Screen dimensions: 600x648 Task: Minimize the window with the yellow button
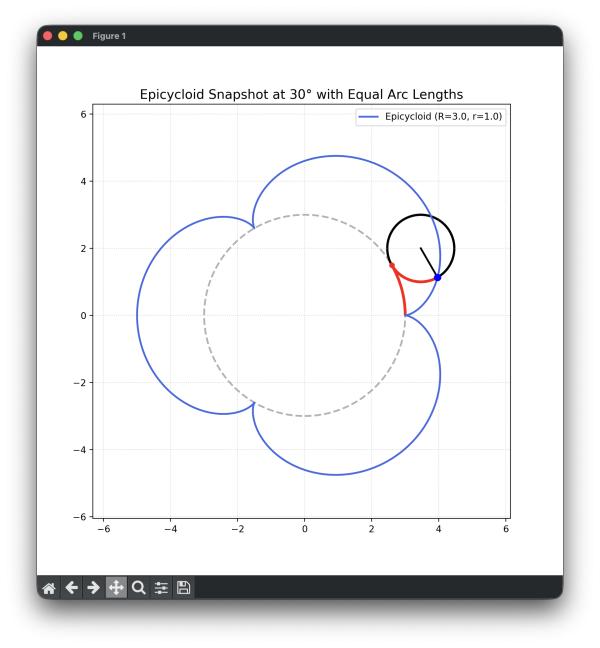(63, 36)
